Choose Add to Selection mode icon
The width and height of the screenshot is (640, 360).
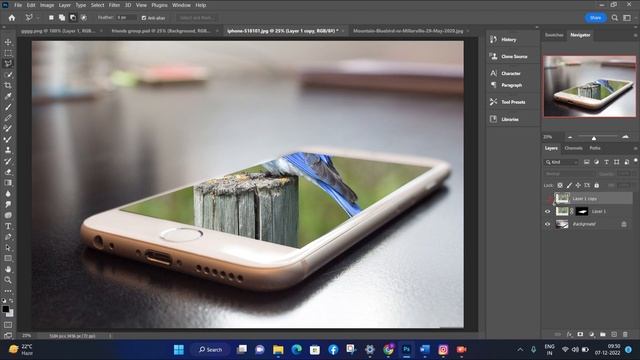[x=62, y=18]
